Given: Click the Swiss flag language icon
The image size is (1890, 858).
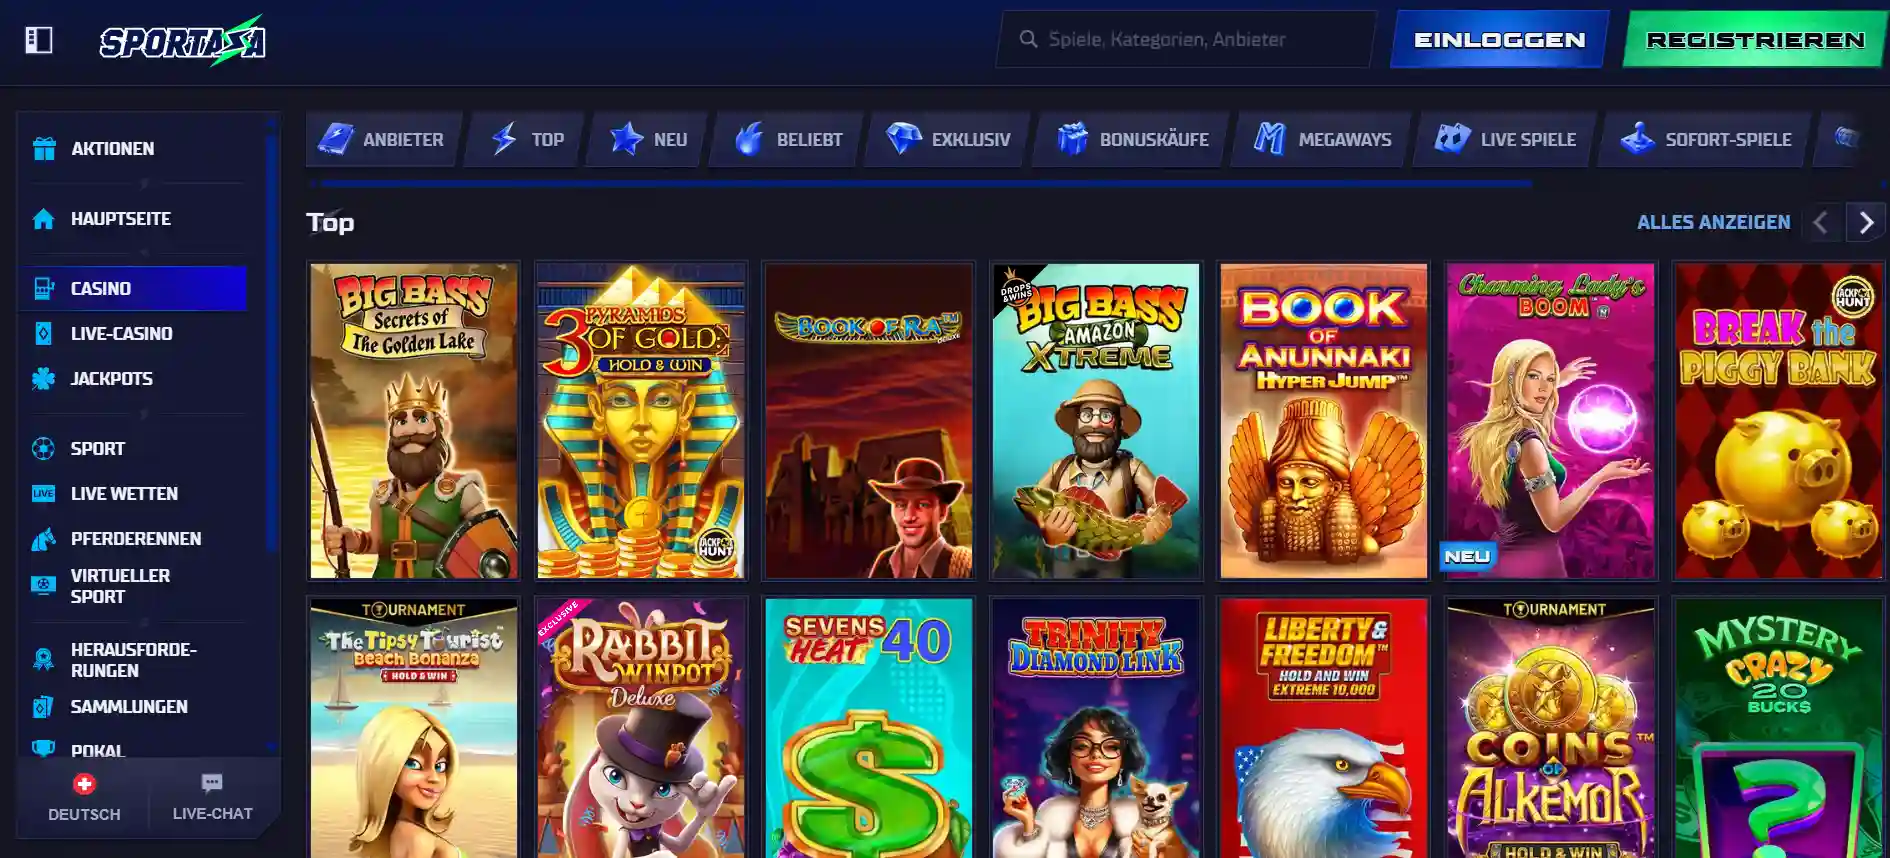Looking at the screenshot, I should coord(84,784).
